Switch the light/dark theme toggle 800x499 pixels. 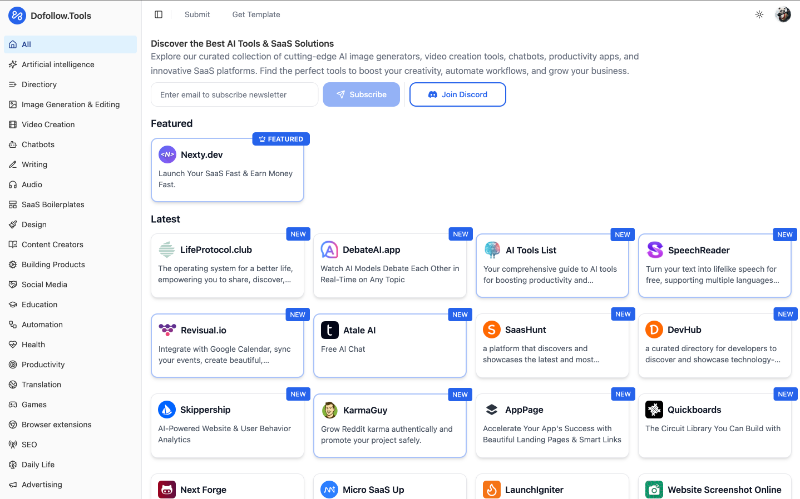759,15
